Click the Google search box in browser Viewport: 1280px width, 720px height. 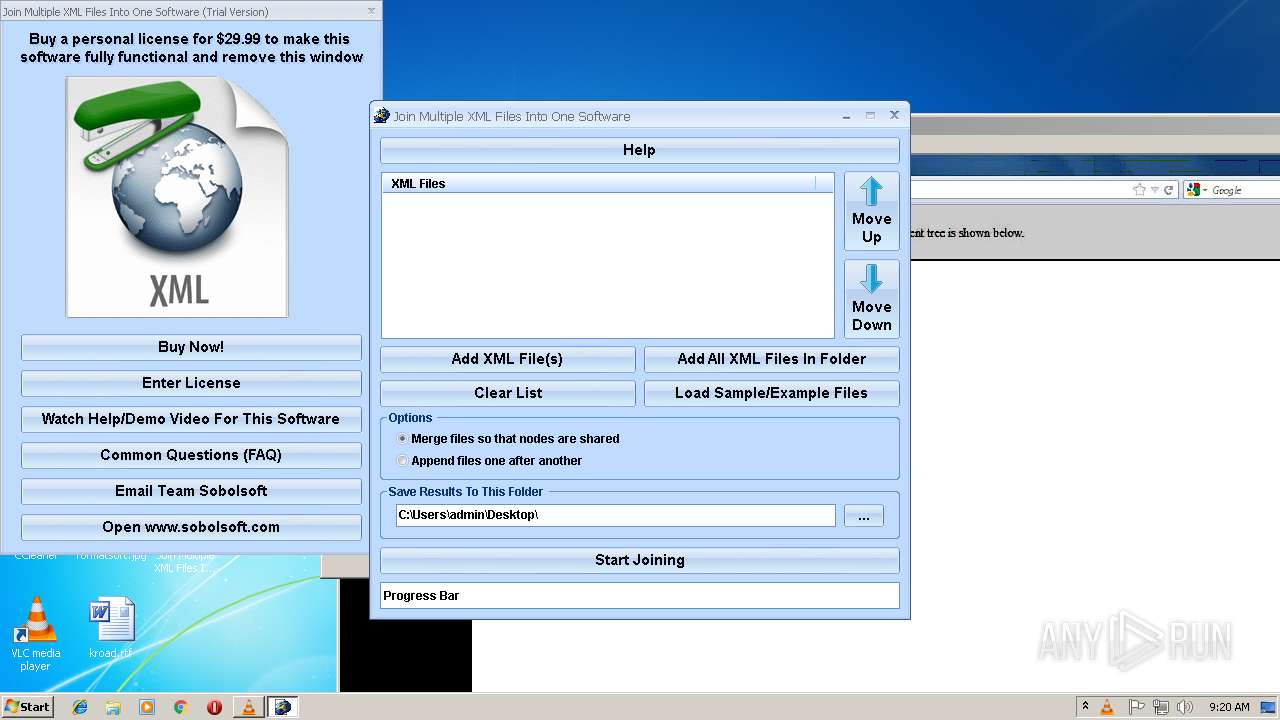coord(1245,190)
